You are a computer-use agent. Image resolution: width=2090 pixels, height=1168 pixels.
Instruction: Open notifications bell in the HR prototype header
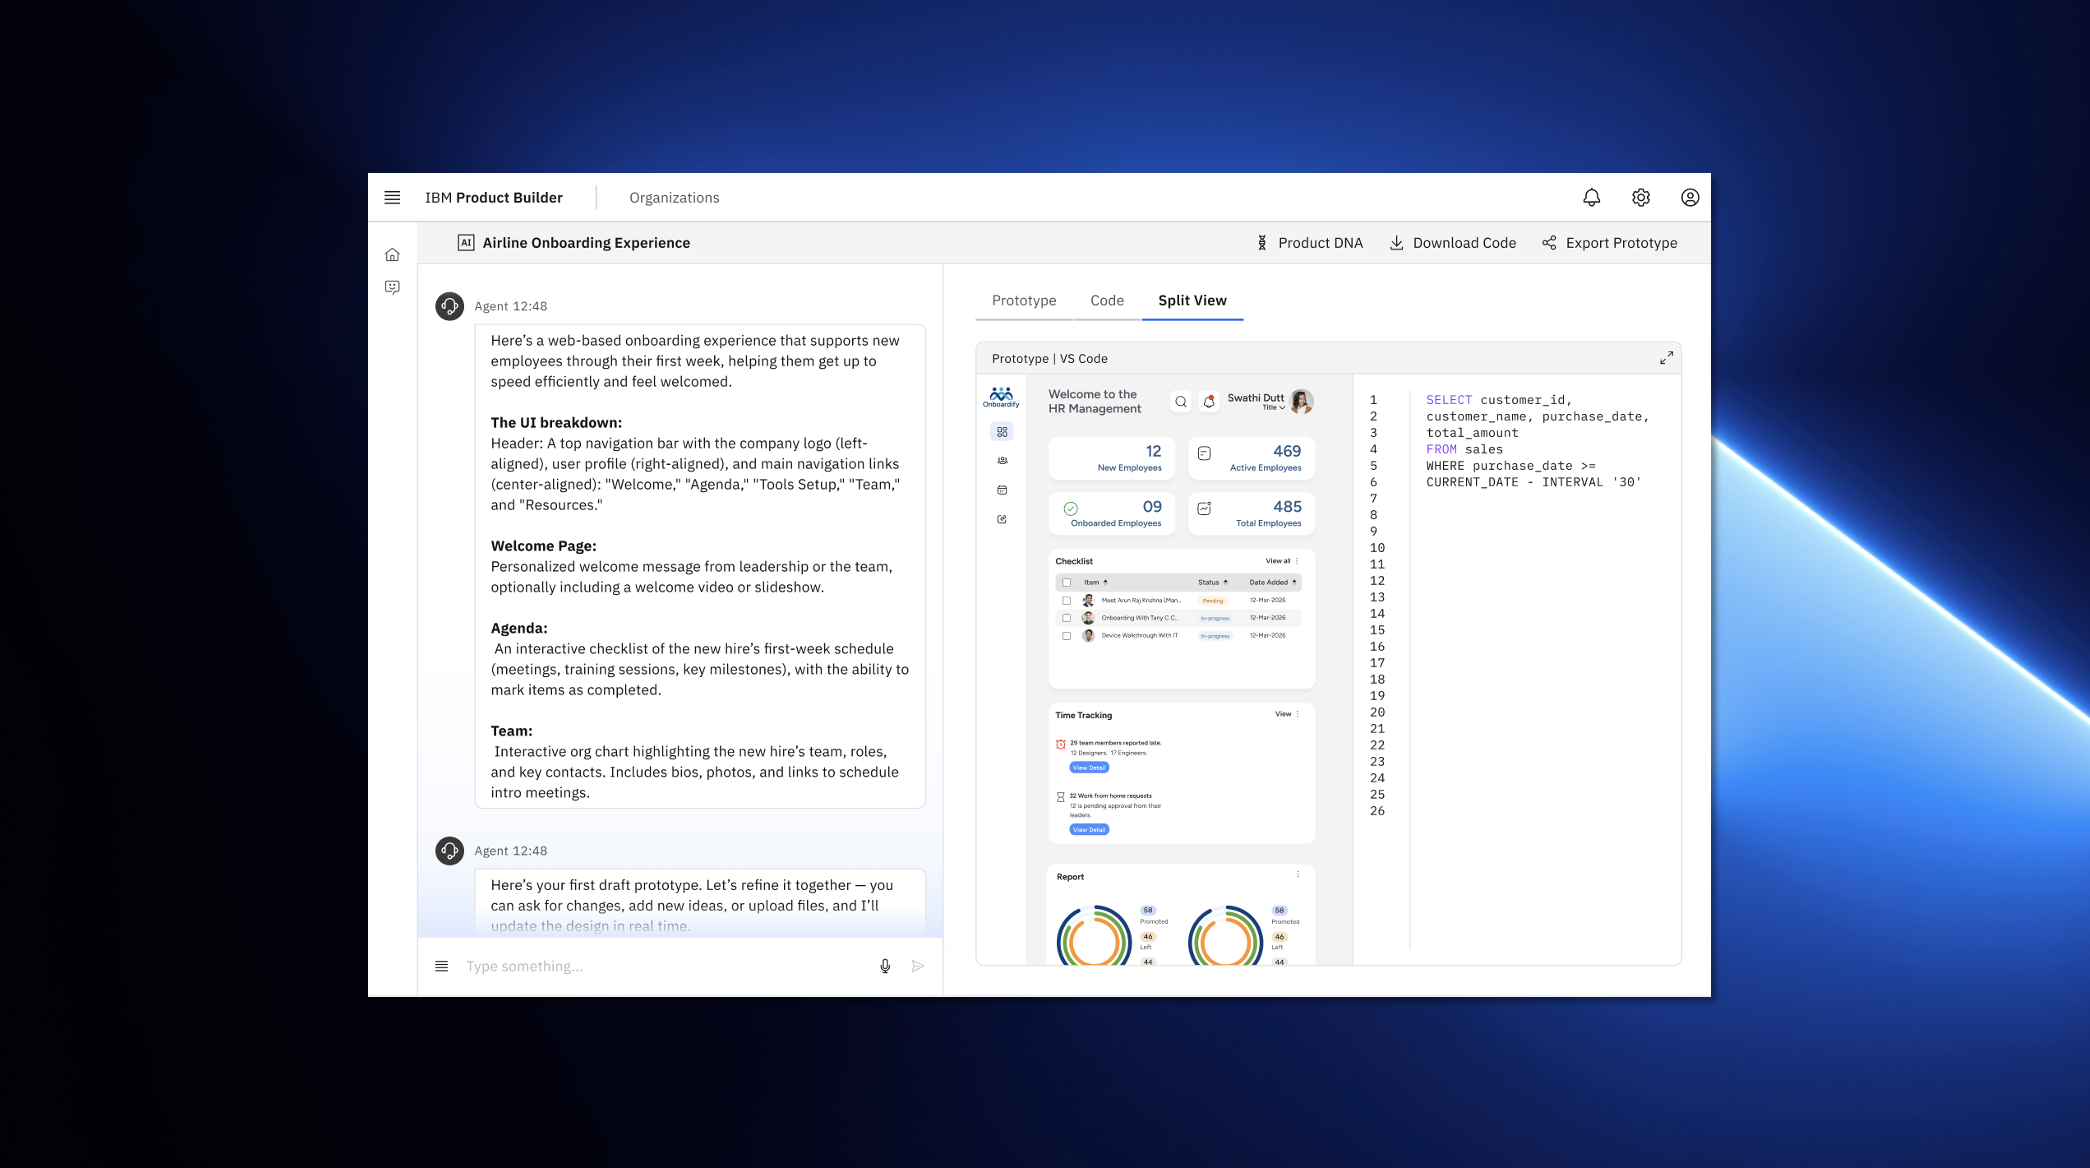(1209, 402)
